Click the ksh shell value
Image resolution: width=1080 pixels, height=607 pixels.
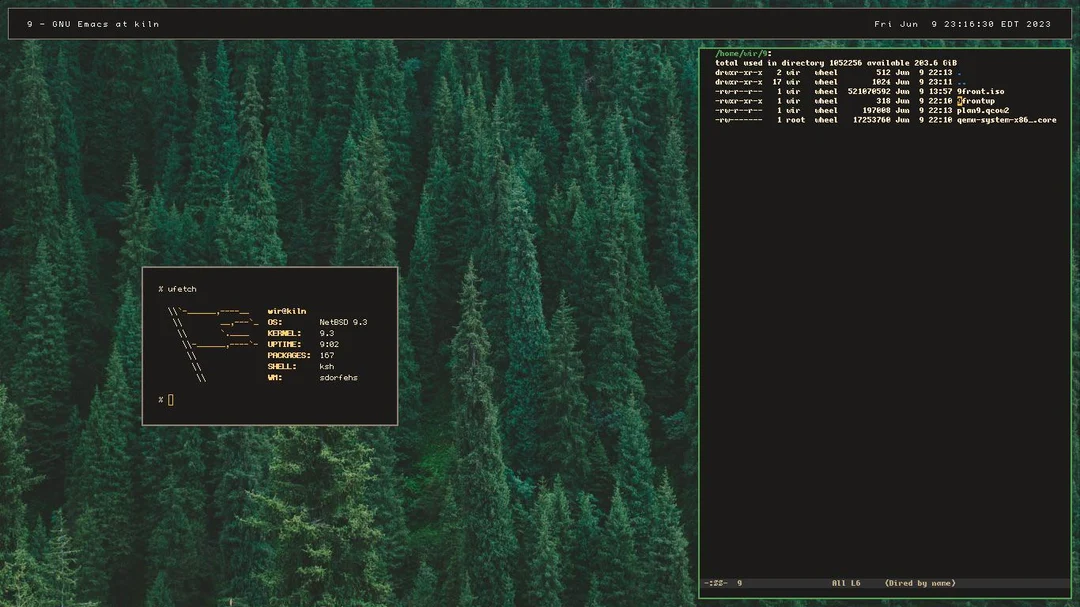click(327, 366)
